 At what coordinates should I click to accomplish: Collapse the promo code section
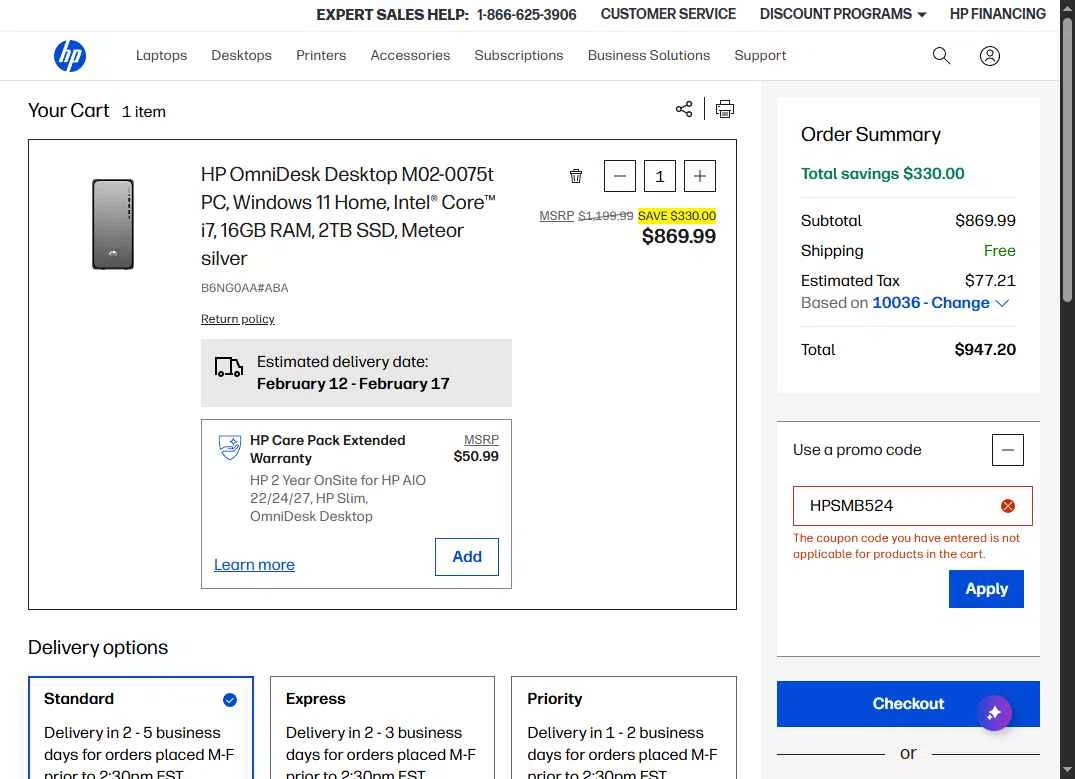point(1008,450)
